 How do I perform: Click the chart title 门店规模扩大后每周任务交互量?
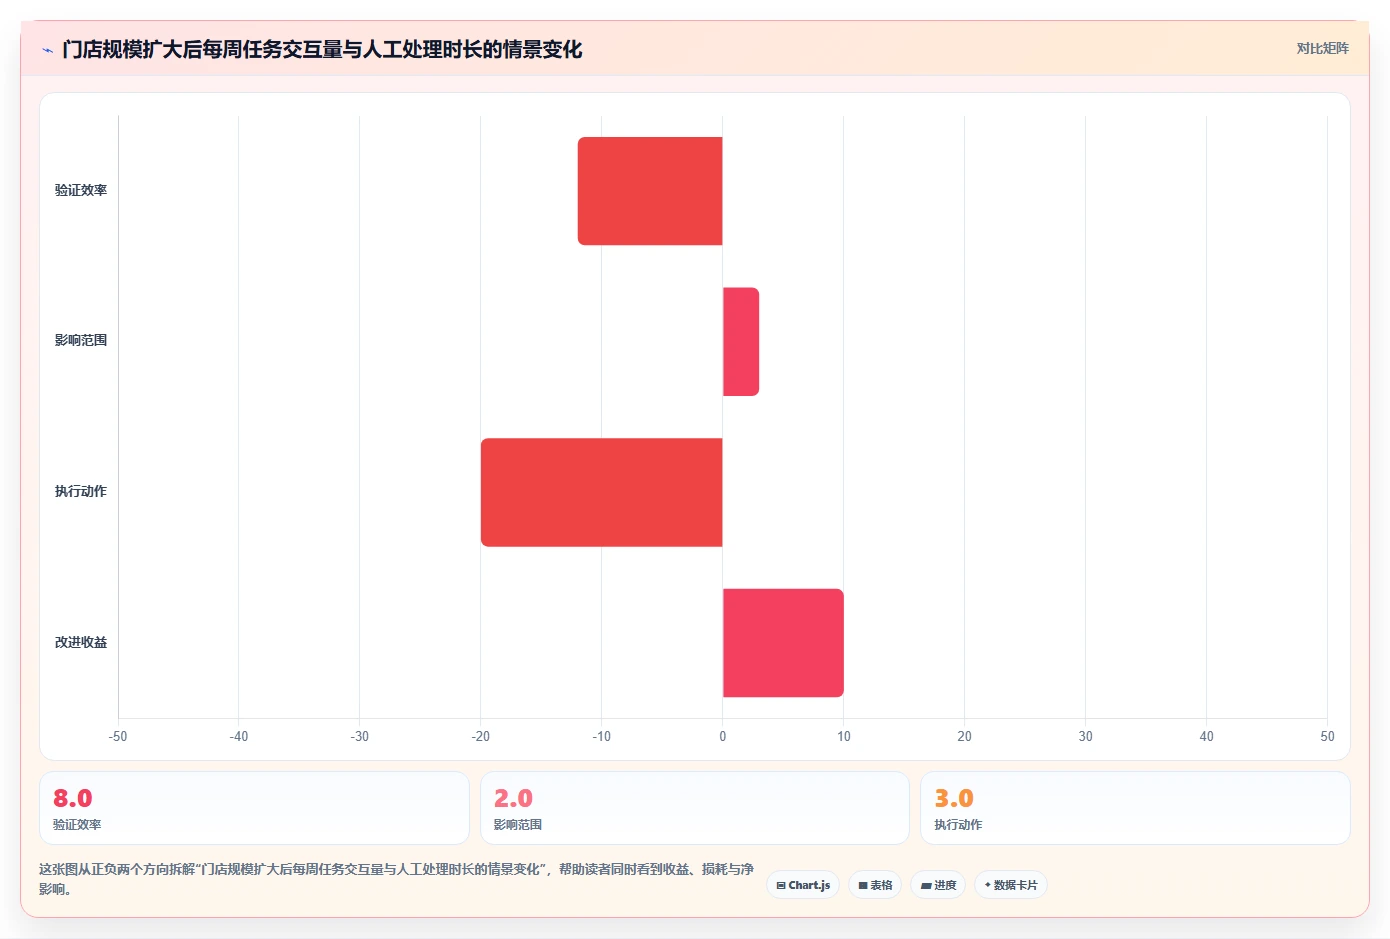pyautogui.click(x=322, y=49)
